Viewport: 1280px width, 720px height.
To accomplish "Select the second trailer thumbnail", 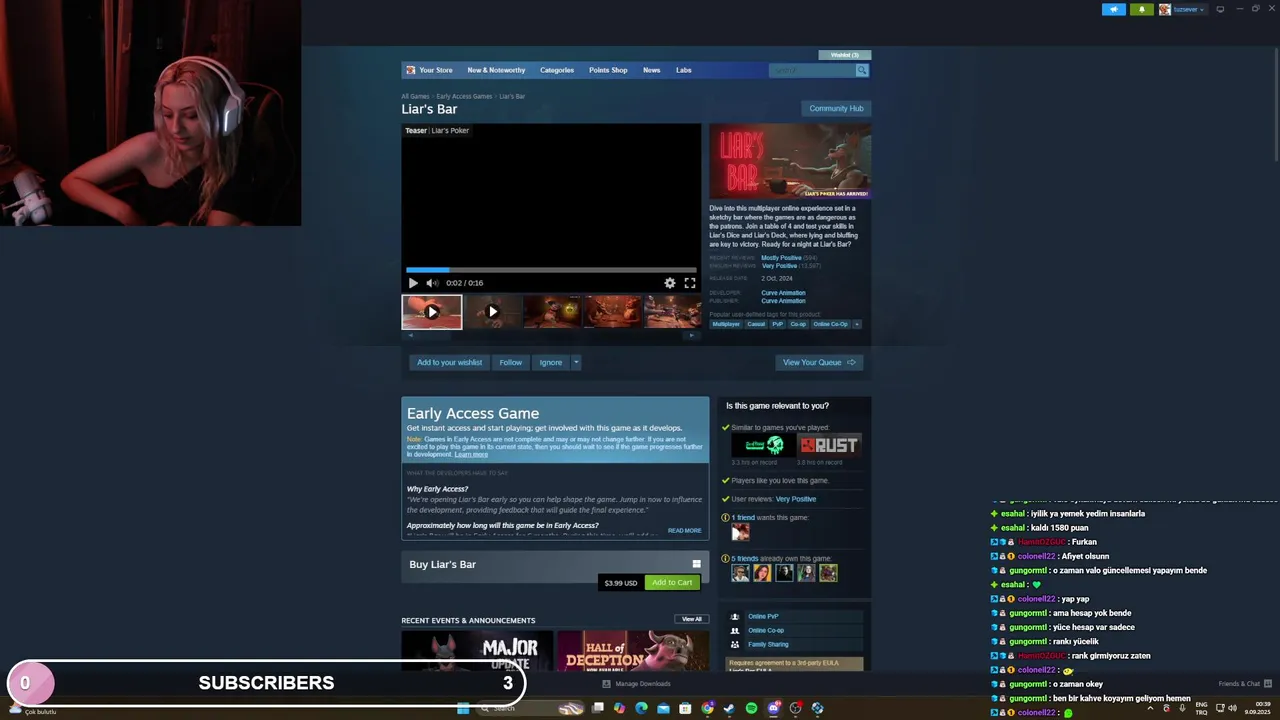I will [x=492, y=312].
